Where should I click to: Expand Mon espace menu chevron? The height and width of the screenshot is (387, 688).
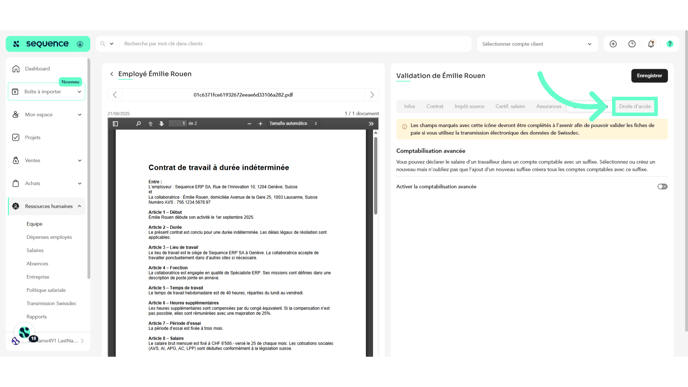pyautogui.click(x=79, y=115)
